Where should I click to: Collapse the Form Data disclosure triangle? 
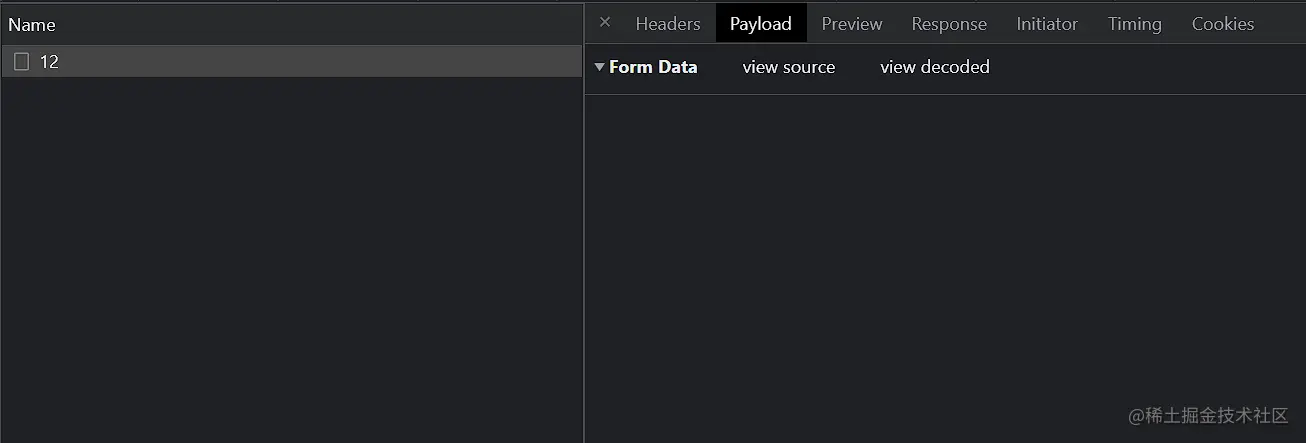pos(599,67)
